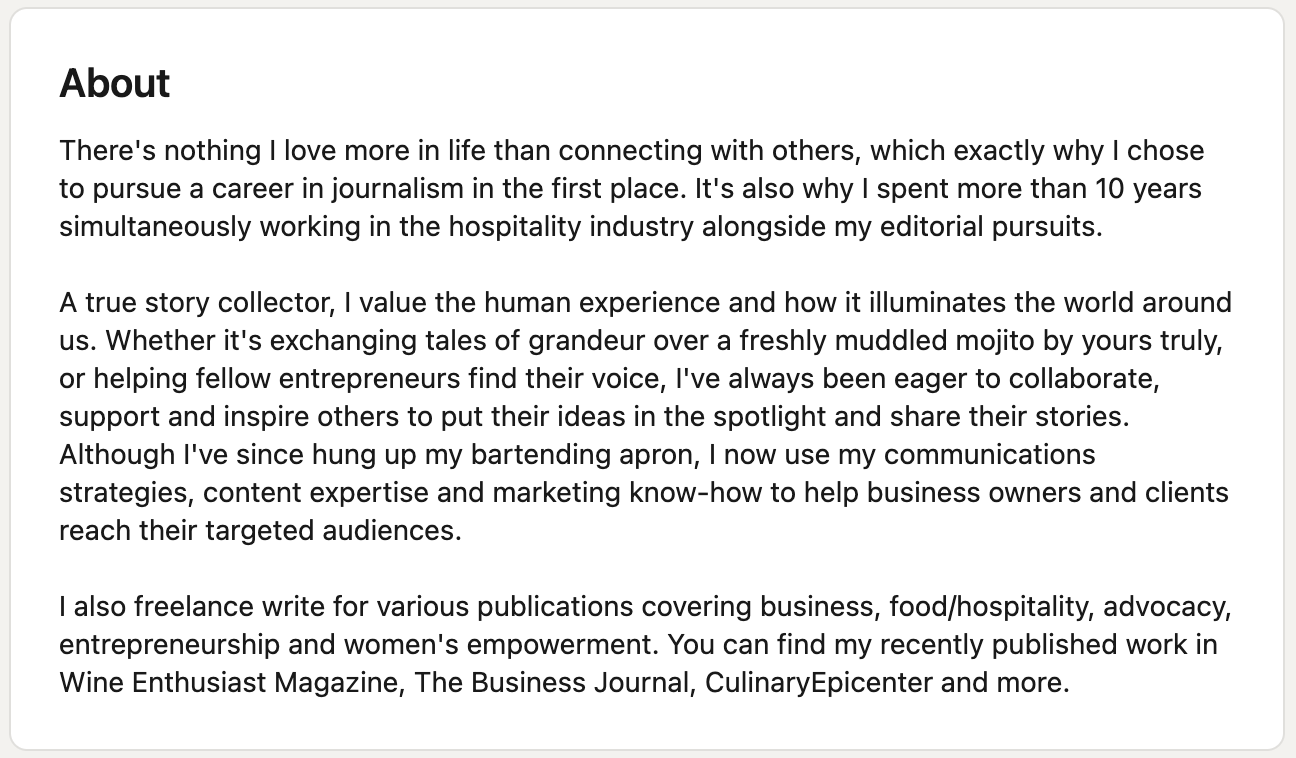Screen dimensions: 1296x758
Task: Click the phrase "communications strategies" start word "communications"
Action: (x=990, y=454)
